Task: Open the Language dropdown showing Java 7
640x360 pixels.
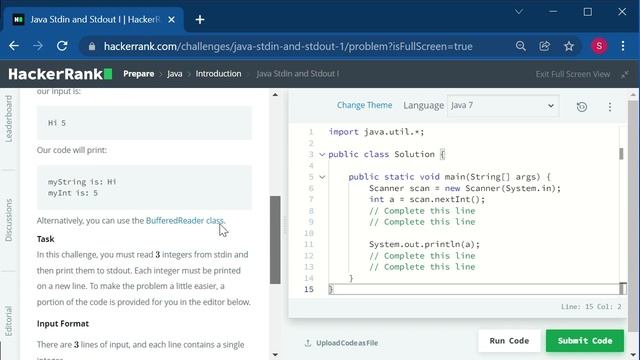Action: 503,105
